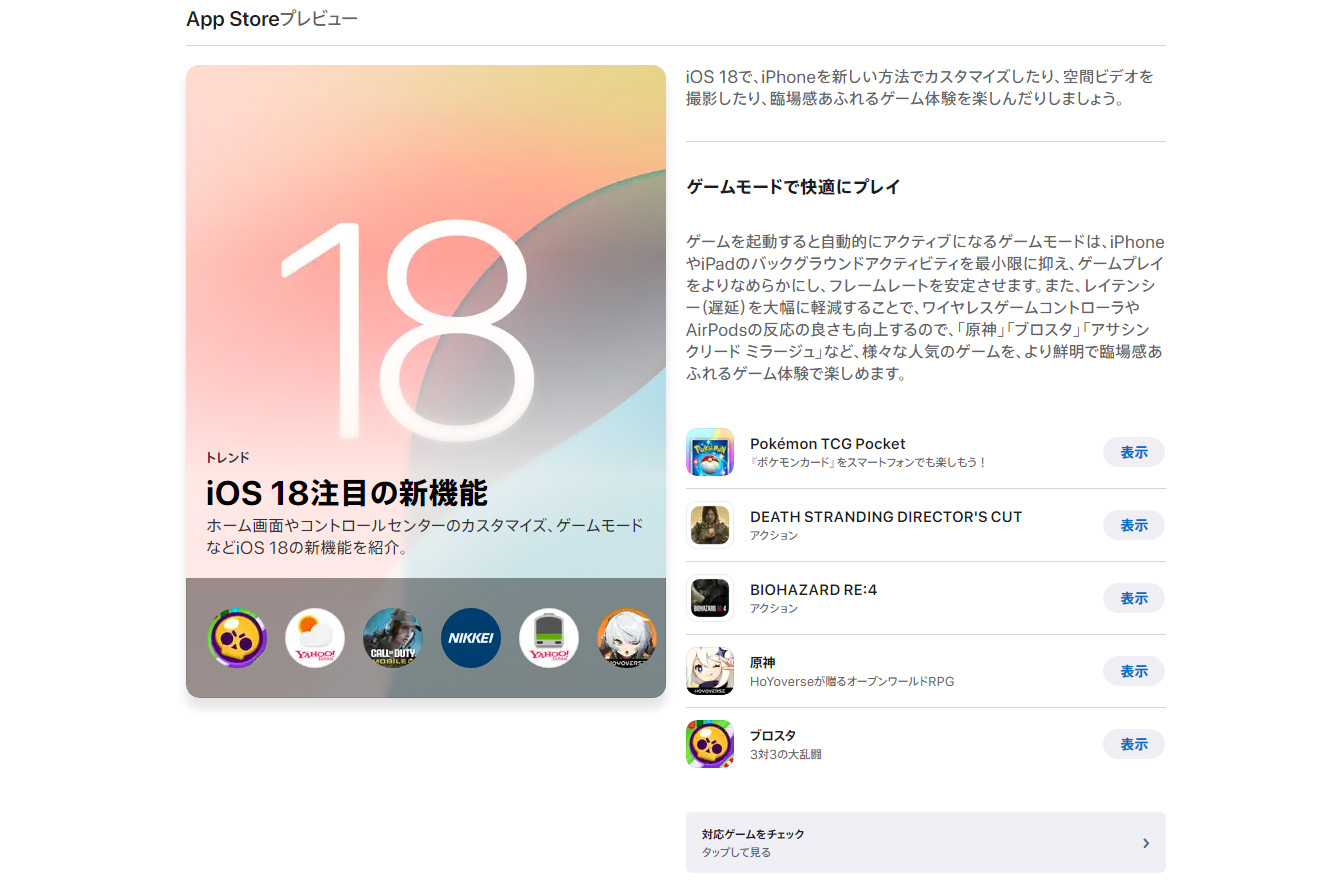Open the DEATH STRANDING DIRECTOR'S CUT title

click(885, 517)
